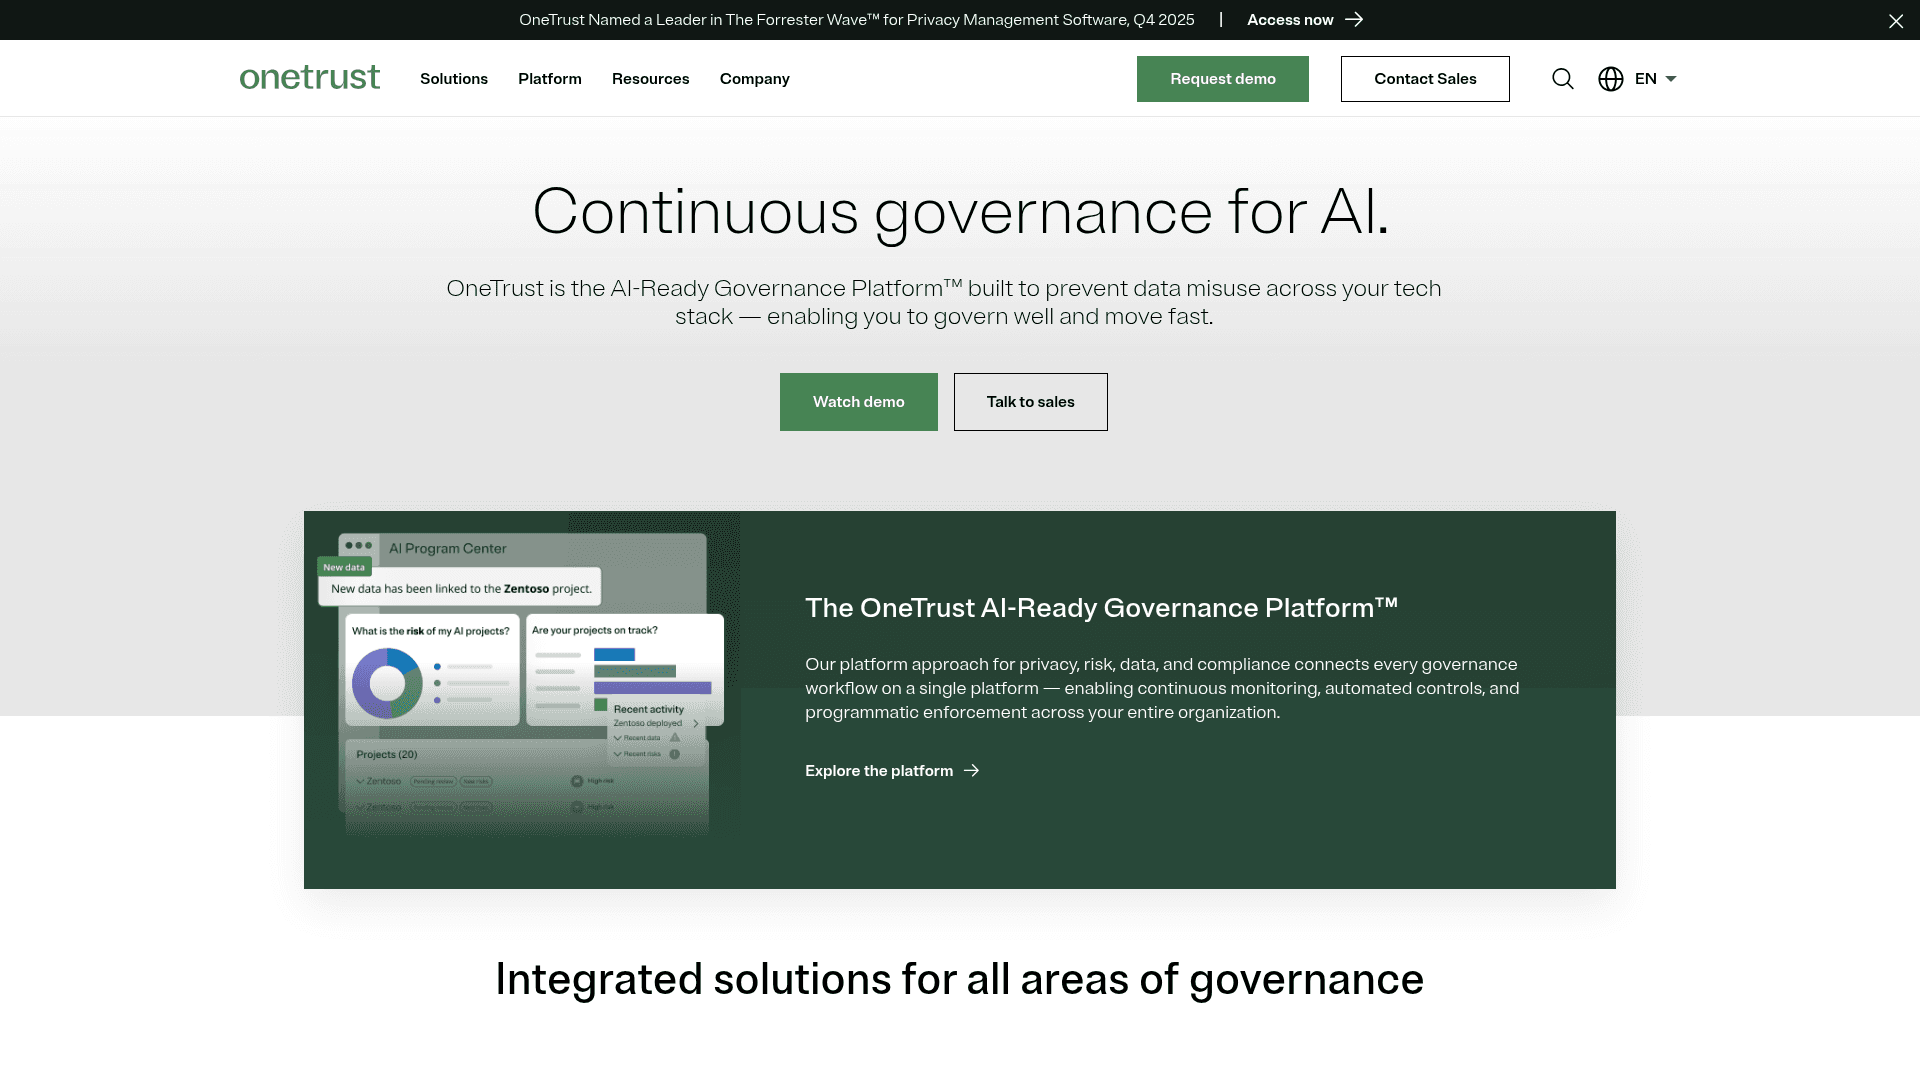Open the site search

pos(1562,78)
